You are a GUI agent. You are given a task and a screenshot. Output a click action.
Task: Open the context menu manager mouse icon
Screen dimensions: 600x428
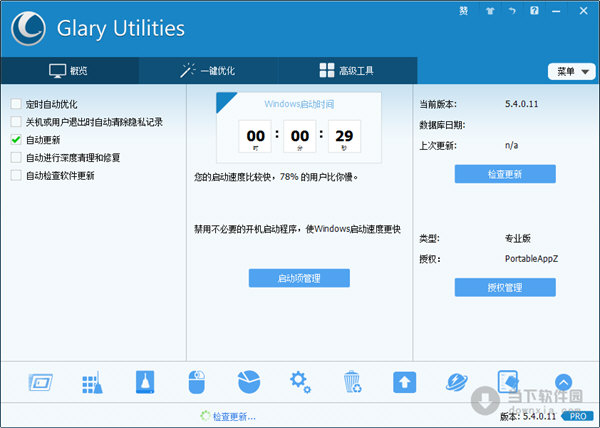click(x=197, y=382)
